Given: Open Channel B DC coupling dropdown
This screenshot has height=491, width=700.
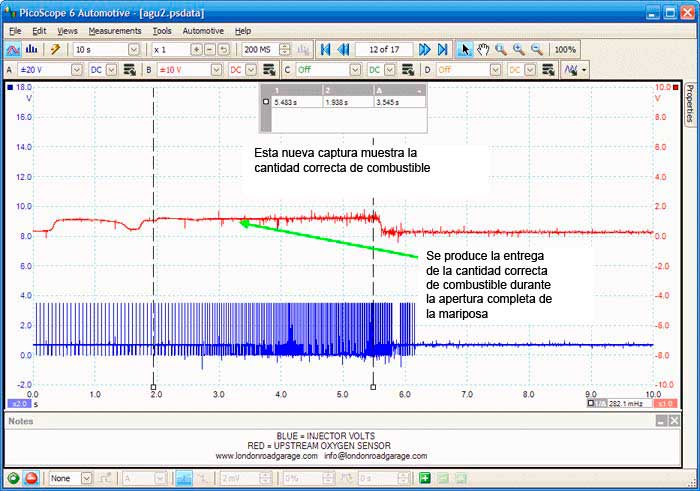Looking at the screenshot, I should click(x=250, y=70).
